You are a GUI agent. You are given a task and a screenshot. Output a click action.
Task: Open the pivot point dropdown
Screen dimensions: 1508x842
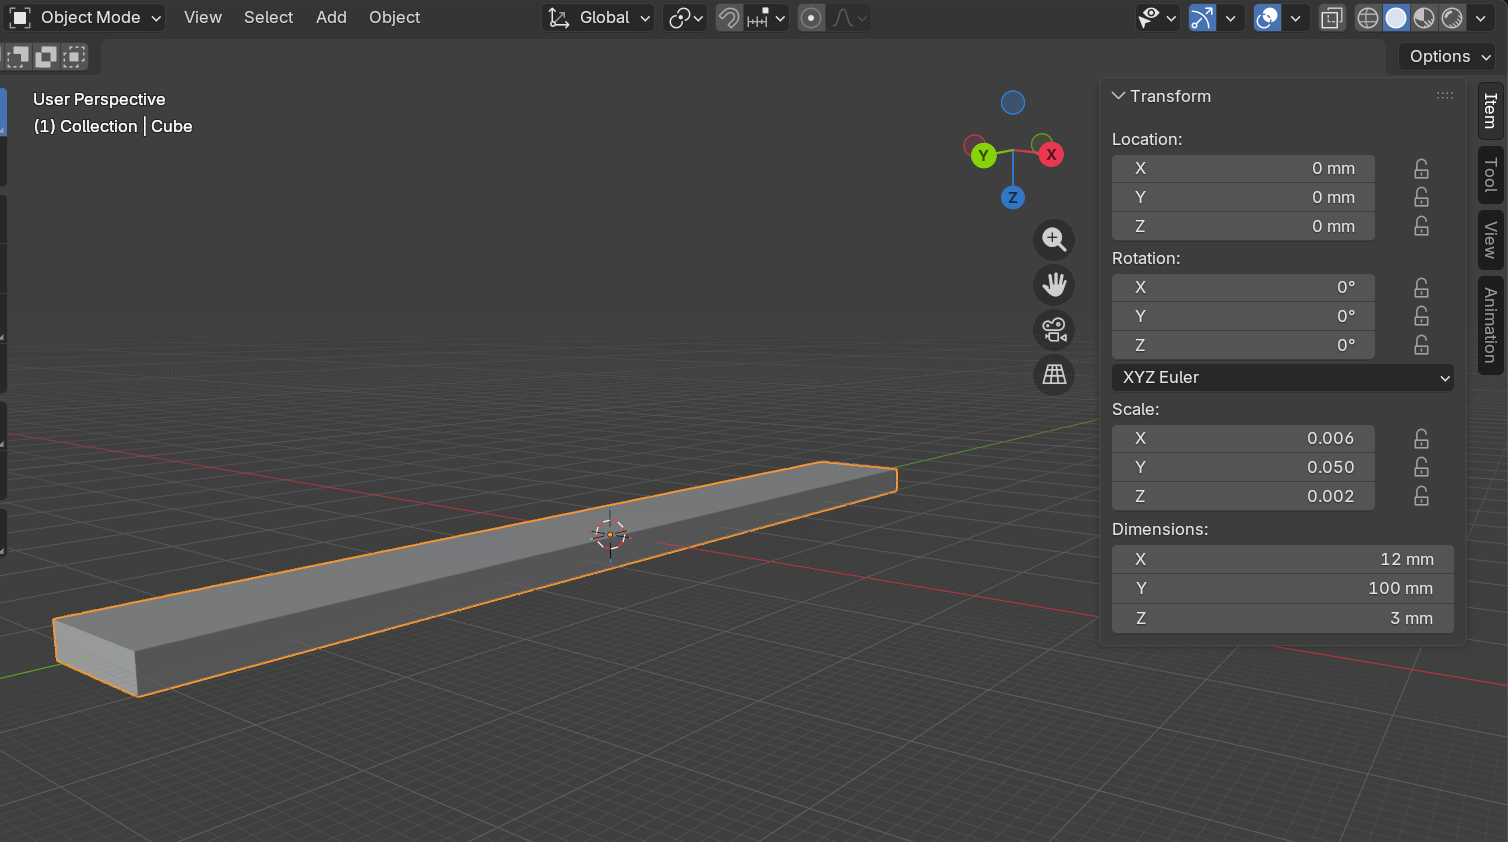686,18
